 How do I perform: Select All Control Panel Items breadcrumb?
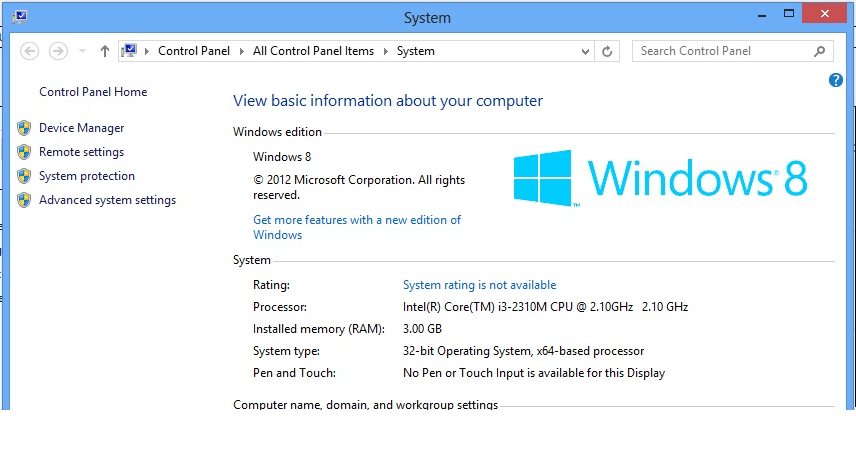(x=313, y=51)
